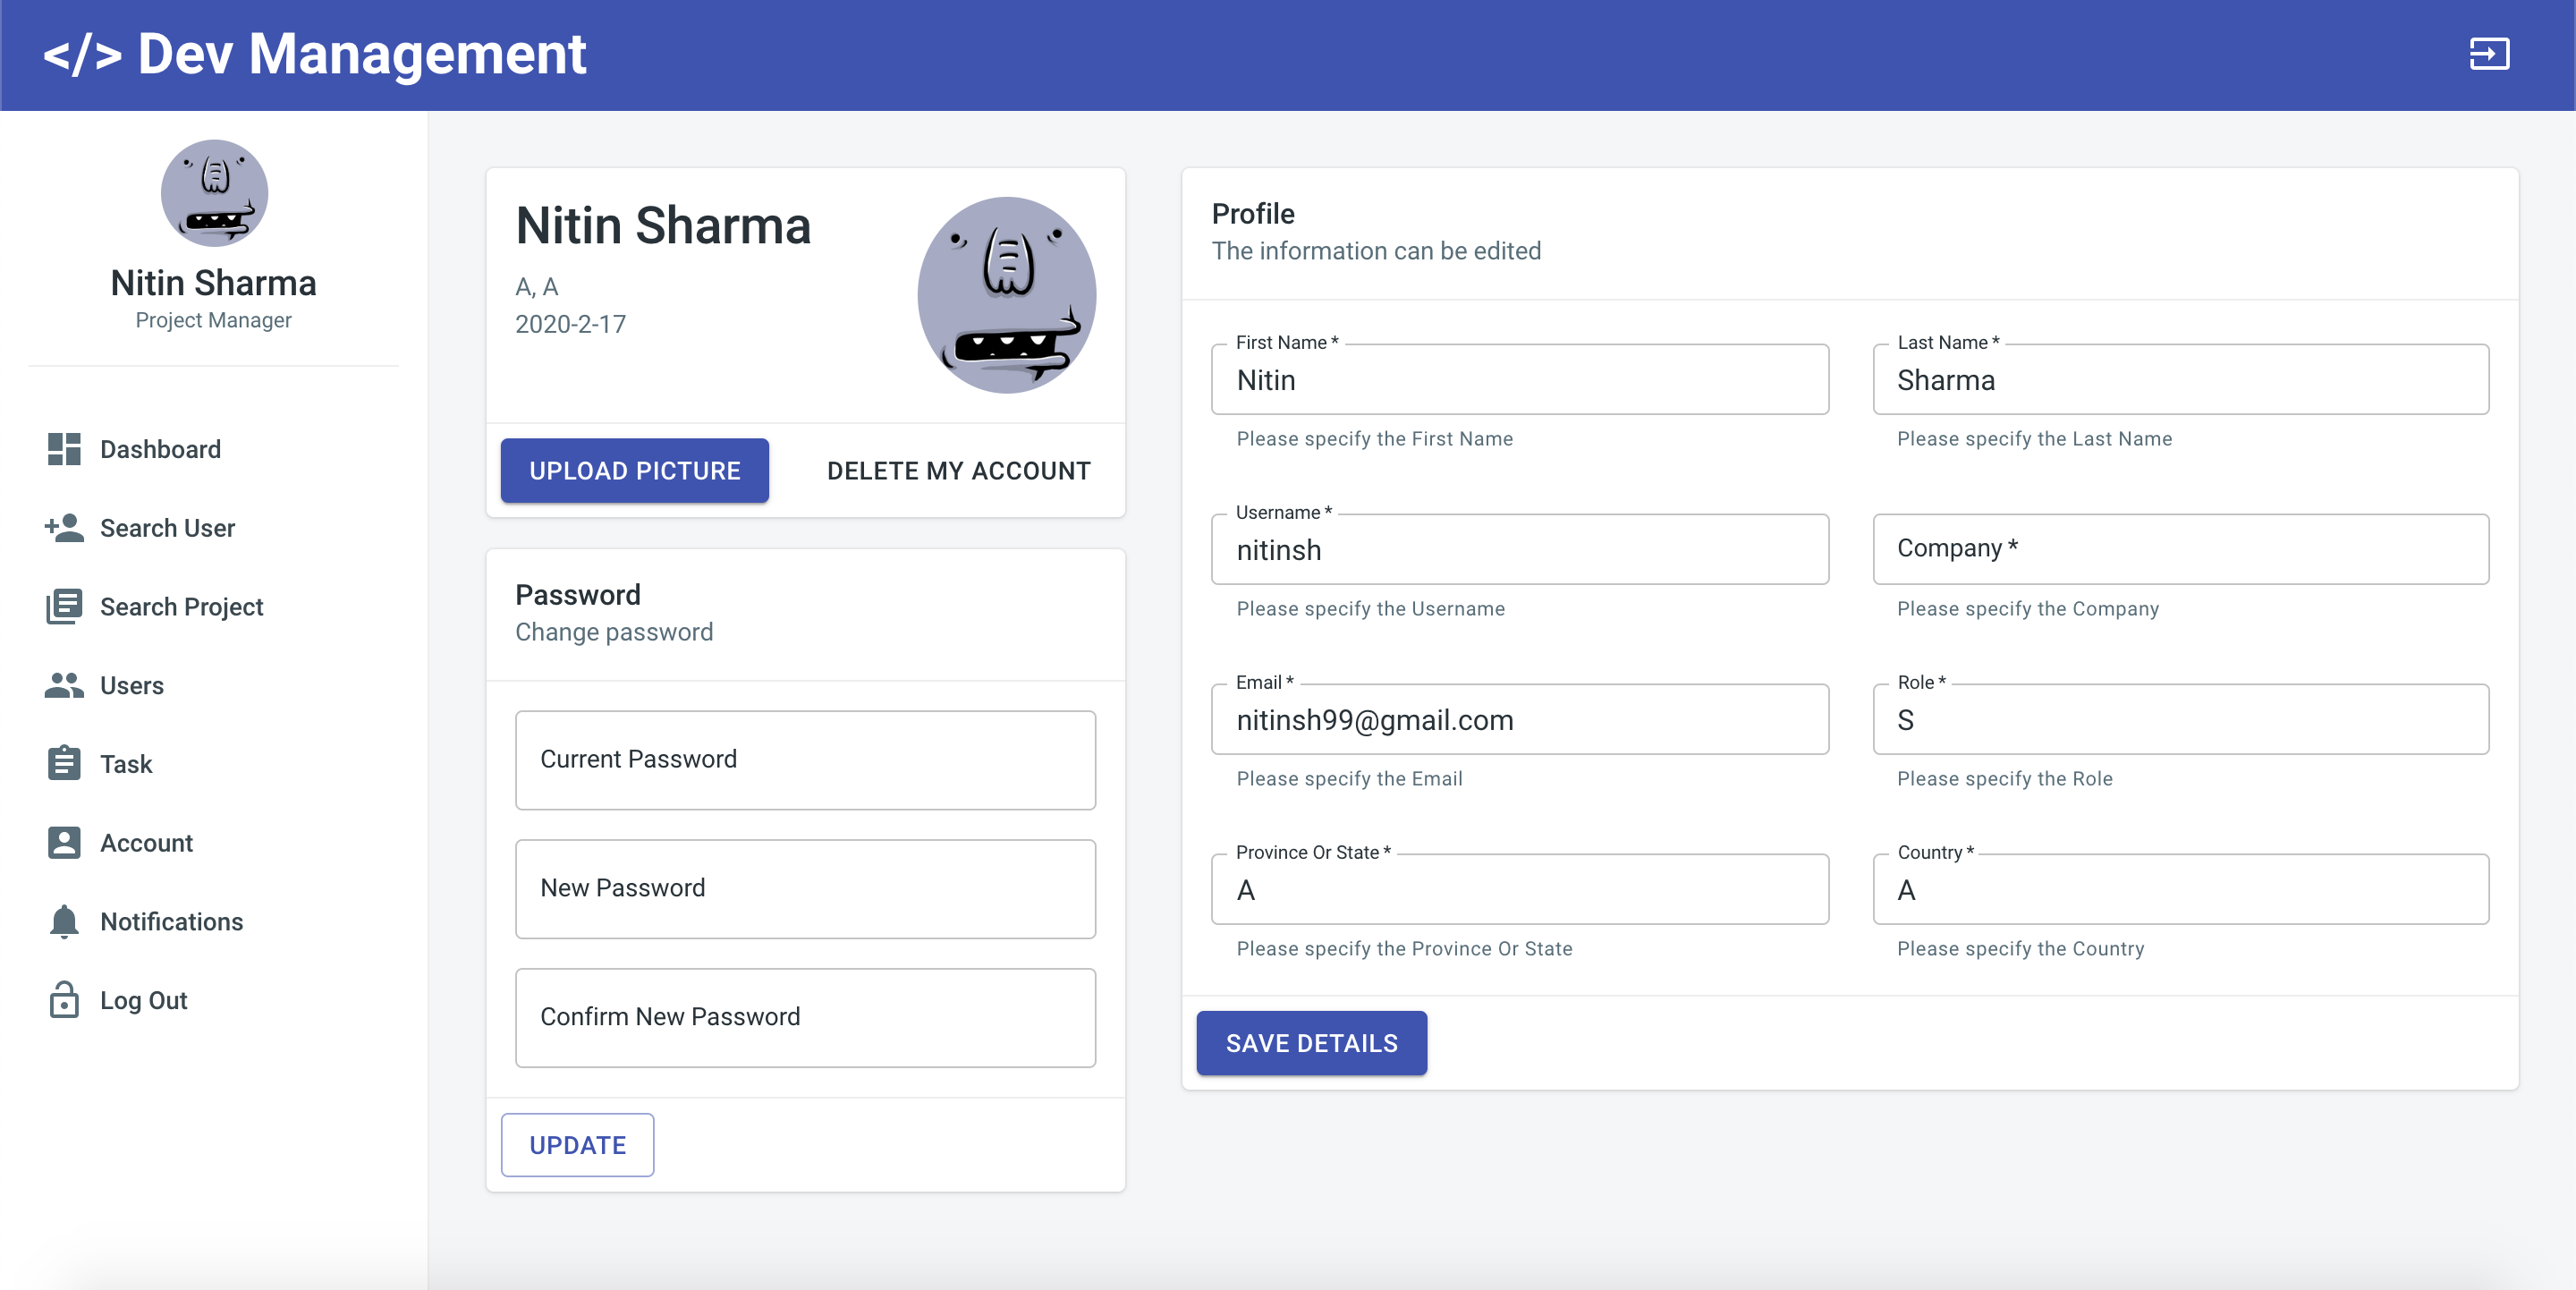Click the large profile avatar image

point(1006,295)
